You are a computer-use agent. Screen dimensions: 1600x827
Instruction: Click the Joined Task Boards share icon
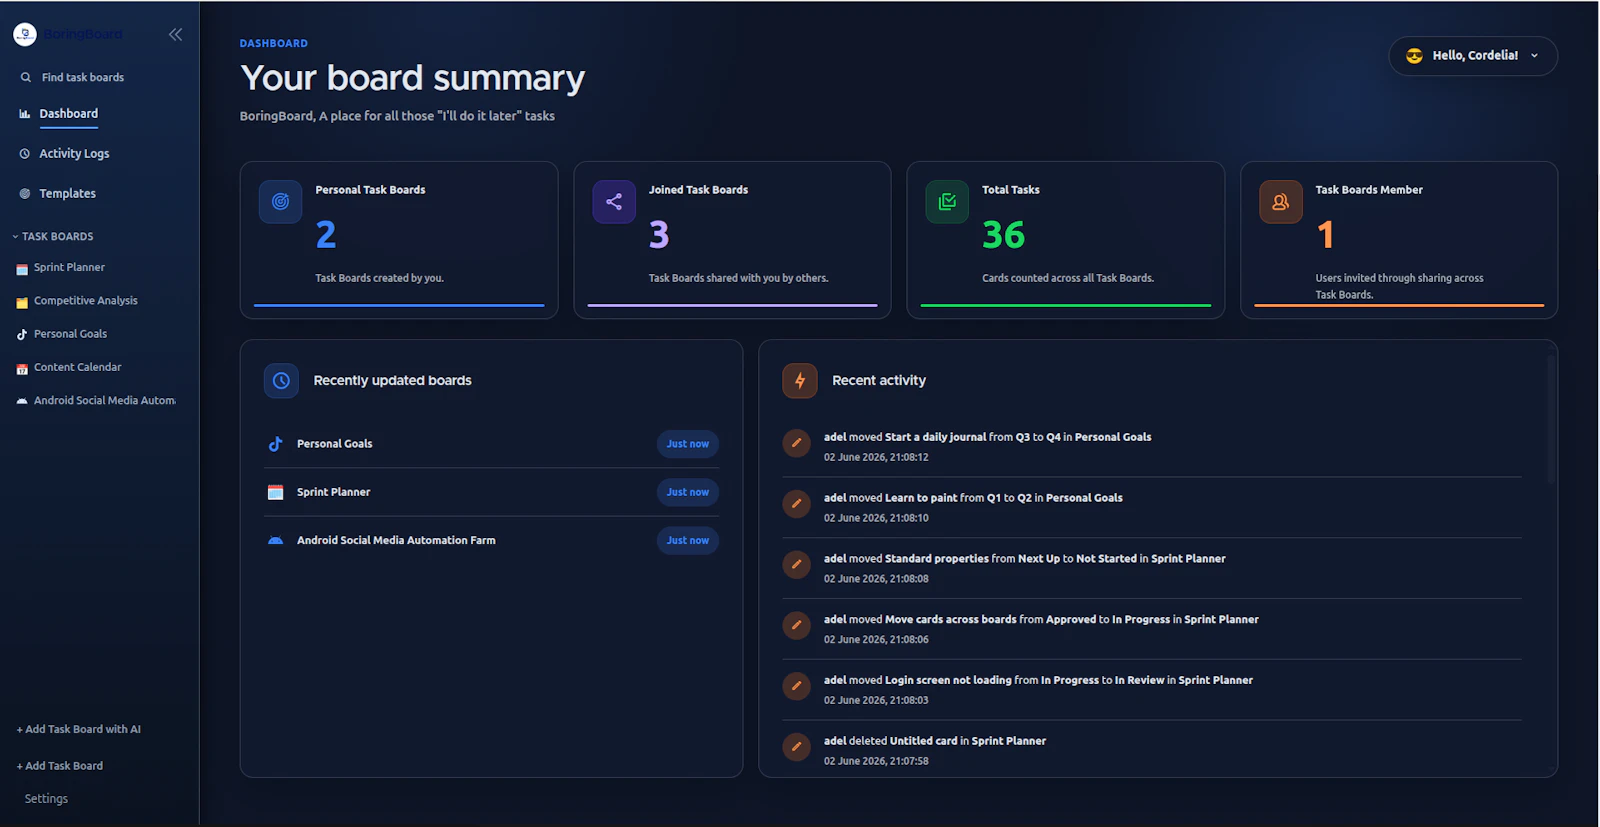614,202
